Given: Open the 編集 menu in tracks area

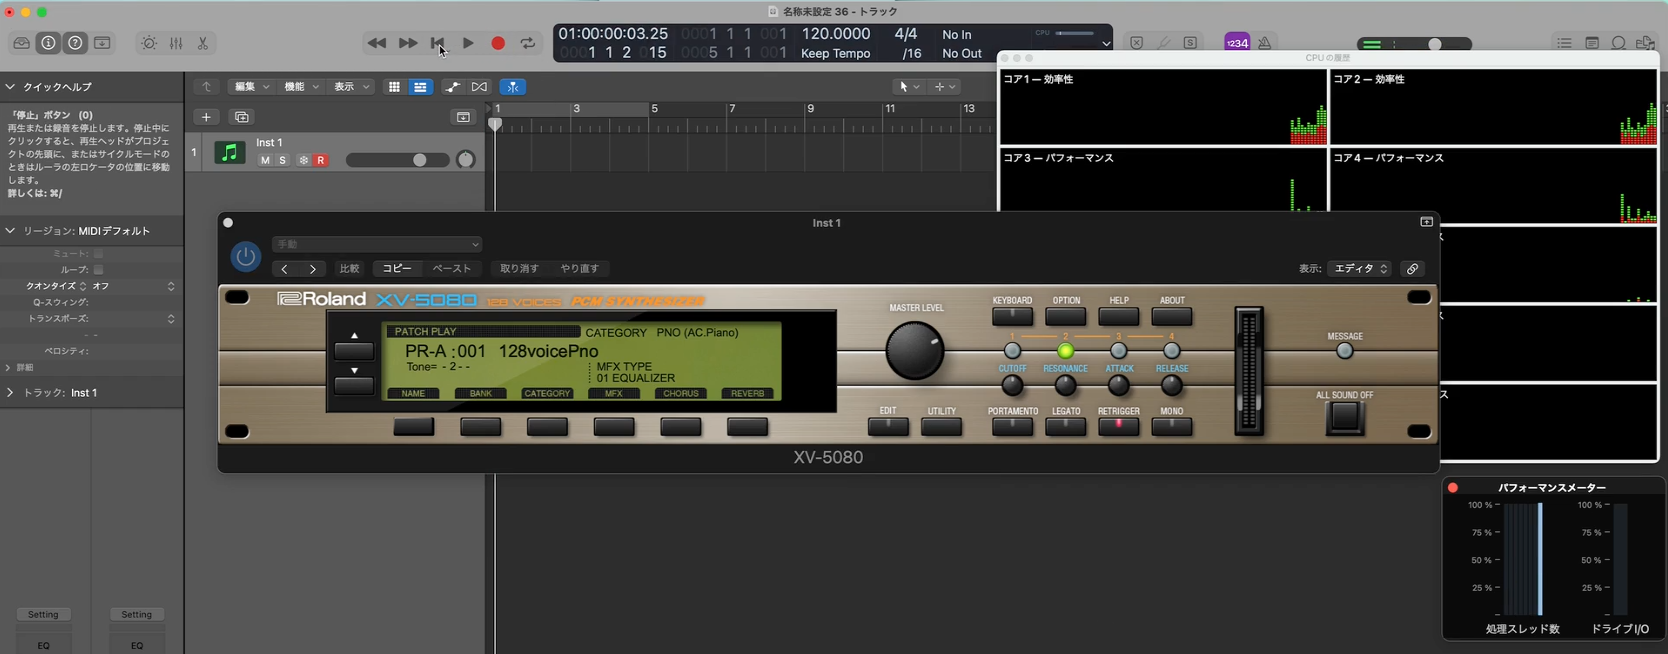Looking at the screenshot, I should coord(250,87).
